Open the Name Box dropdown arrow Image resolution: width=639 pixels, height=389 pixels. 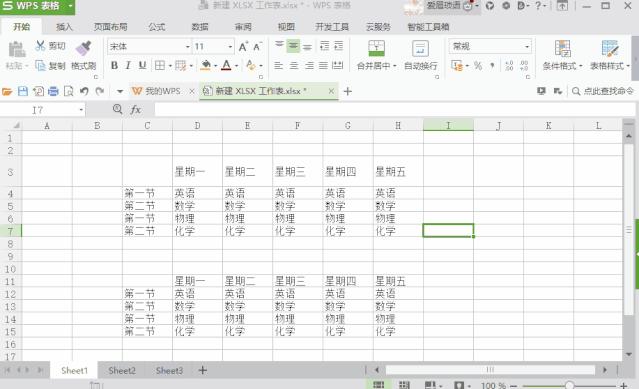pyautogui.click(x=81, y=110)
